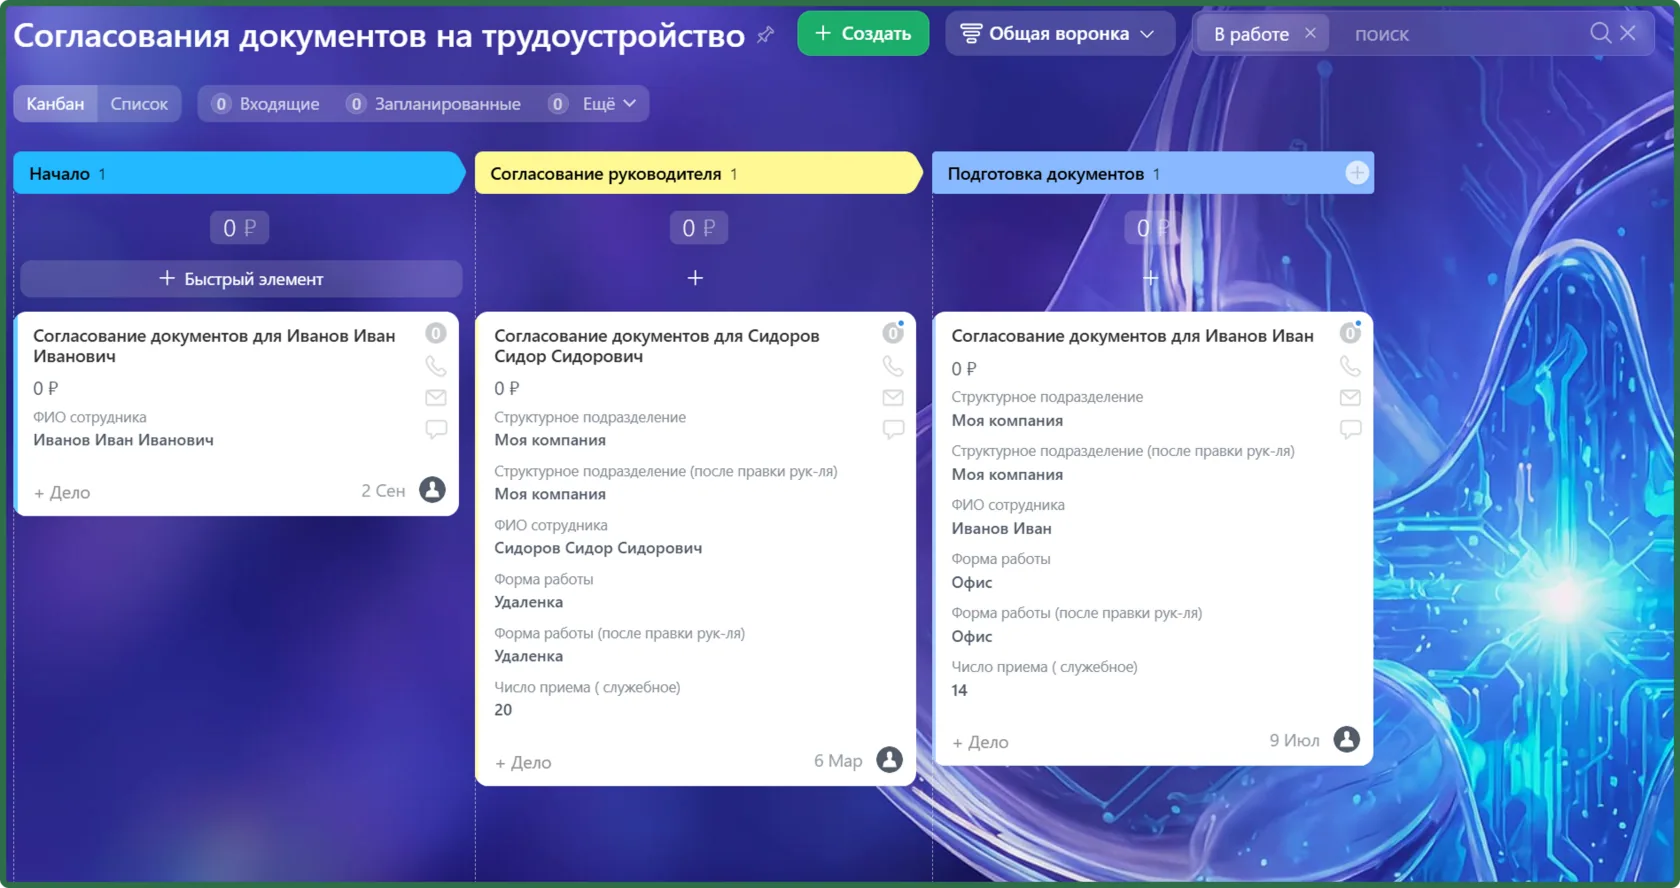The image size is (1680, 888).
Task: Click email icon on Иванов Иван Иванович card
Action: (x=436, y=398)
